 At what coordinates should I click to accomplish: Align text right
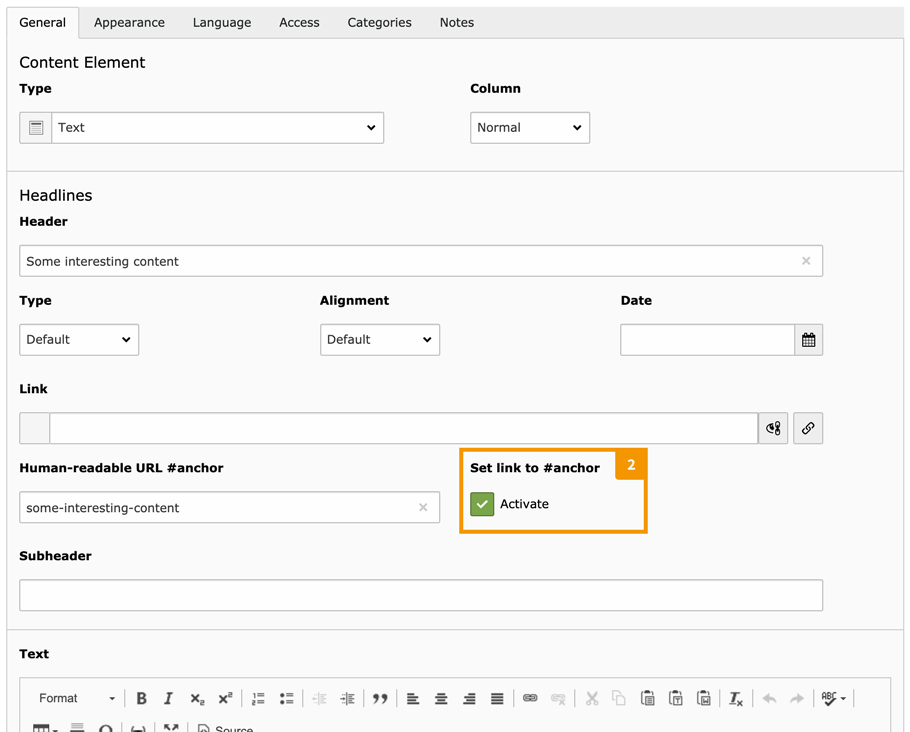click(x=469, y=698)
